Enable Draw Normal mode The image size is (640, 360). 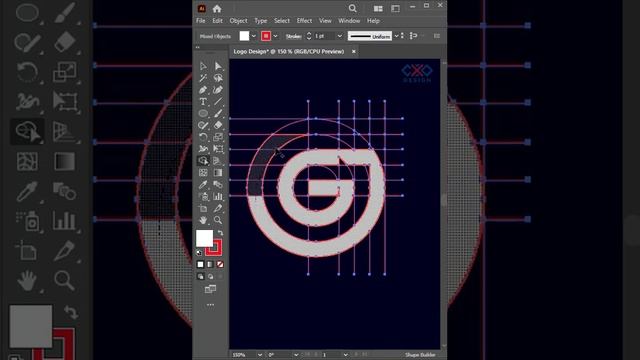click(x=200, y=277)
